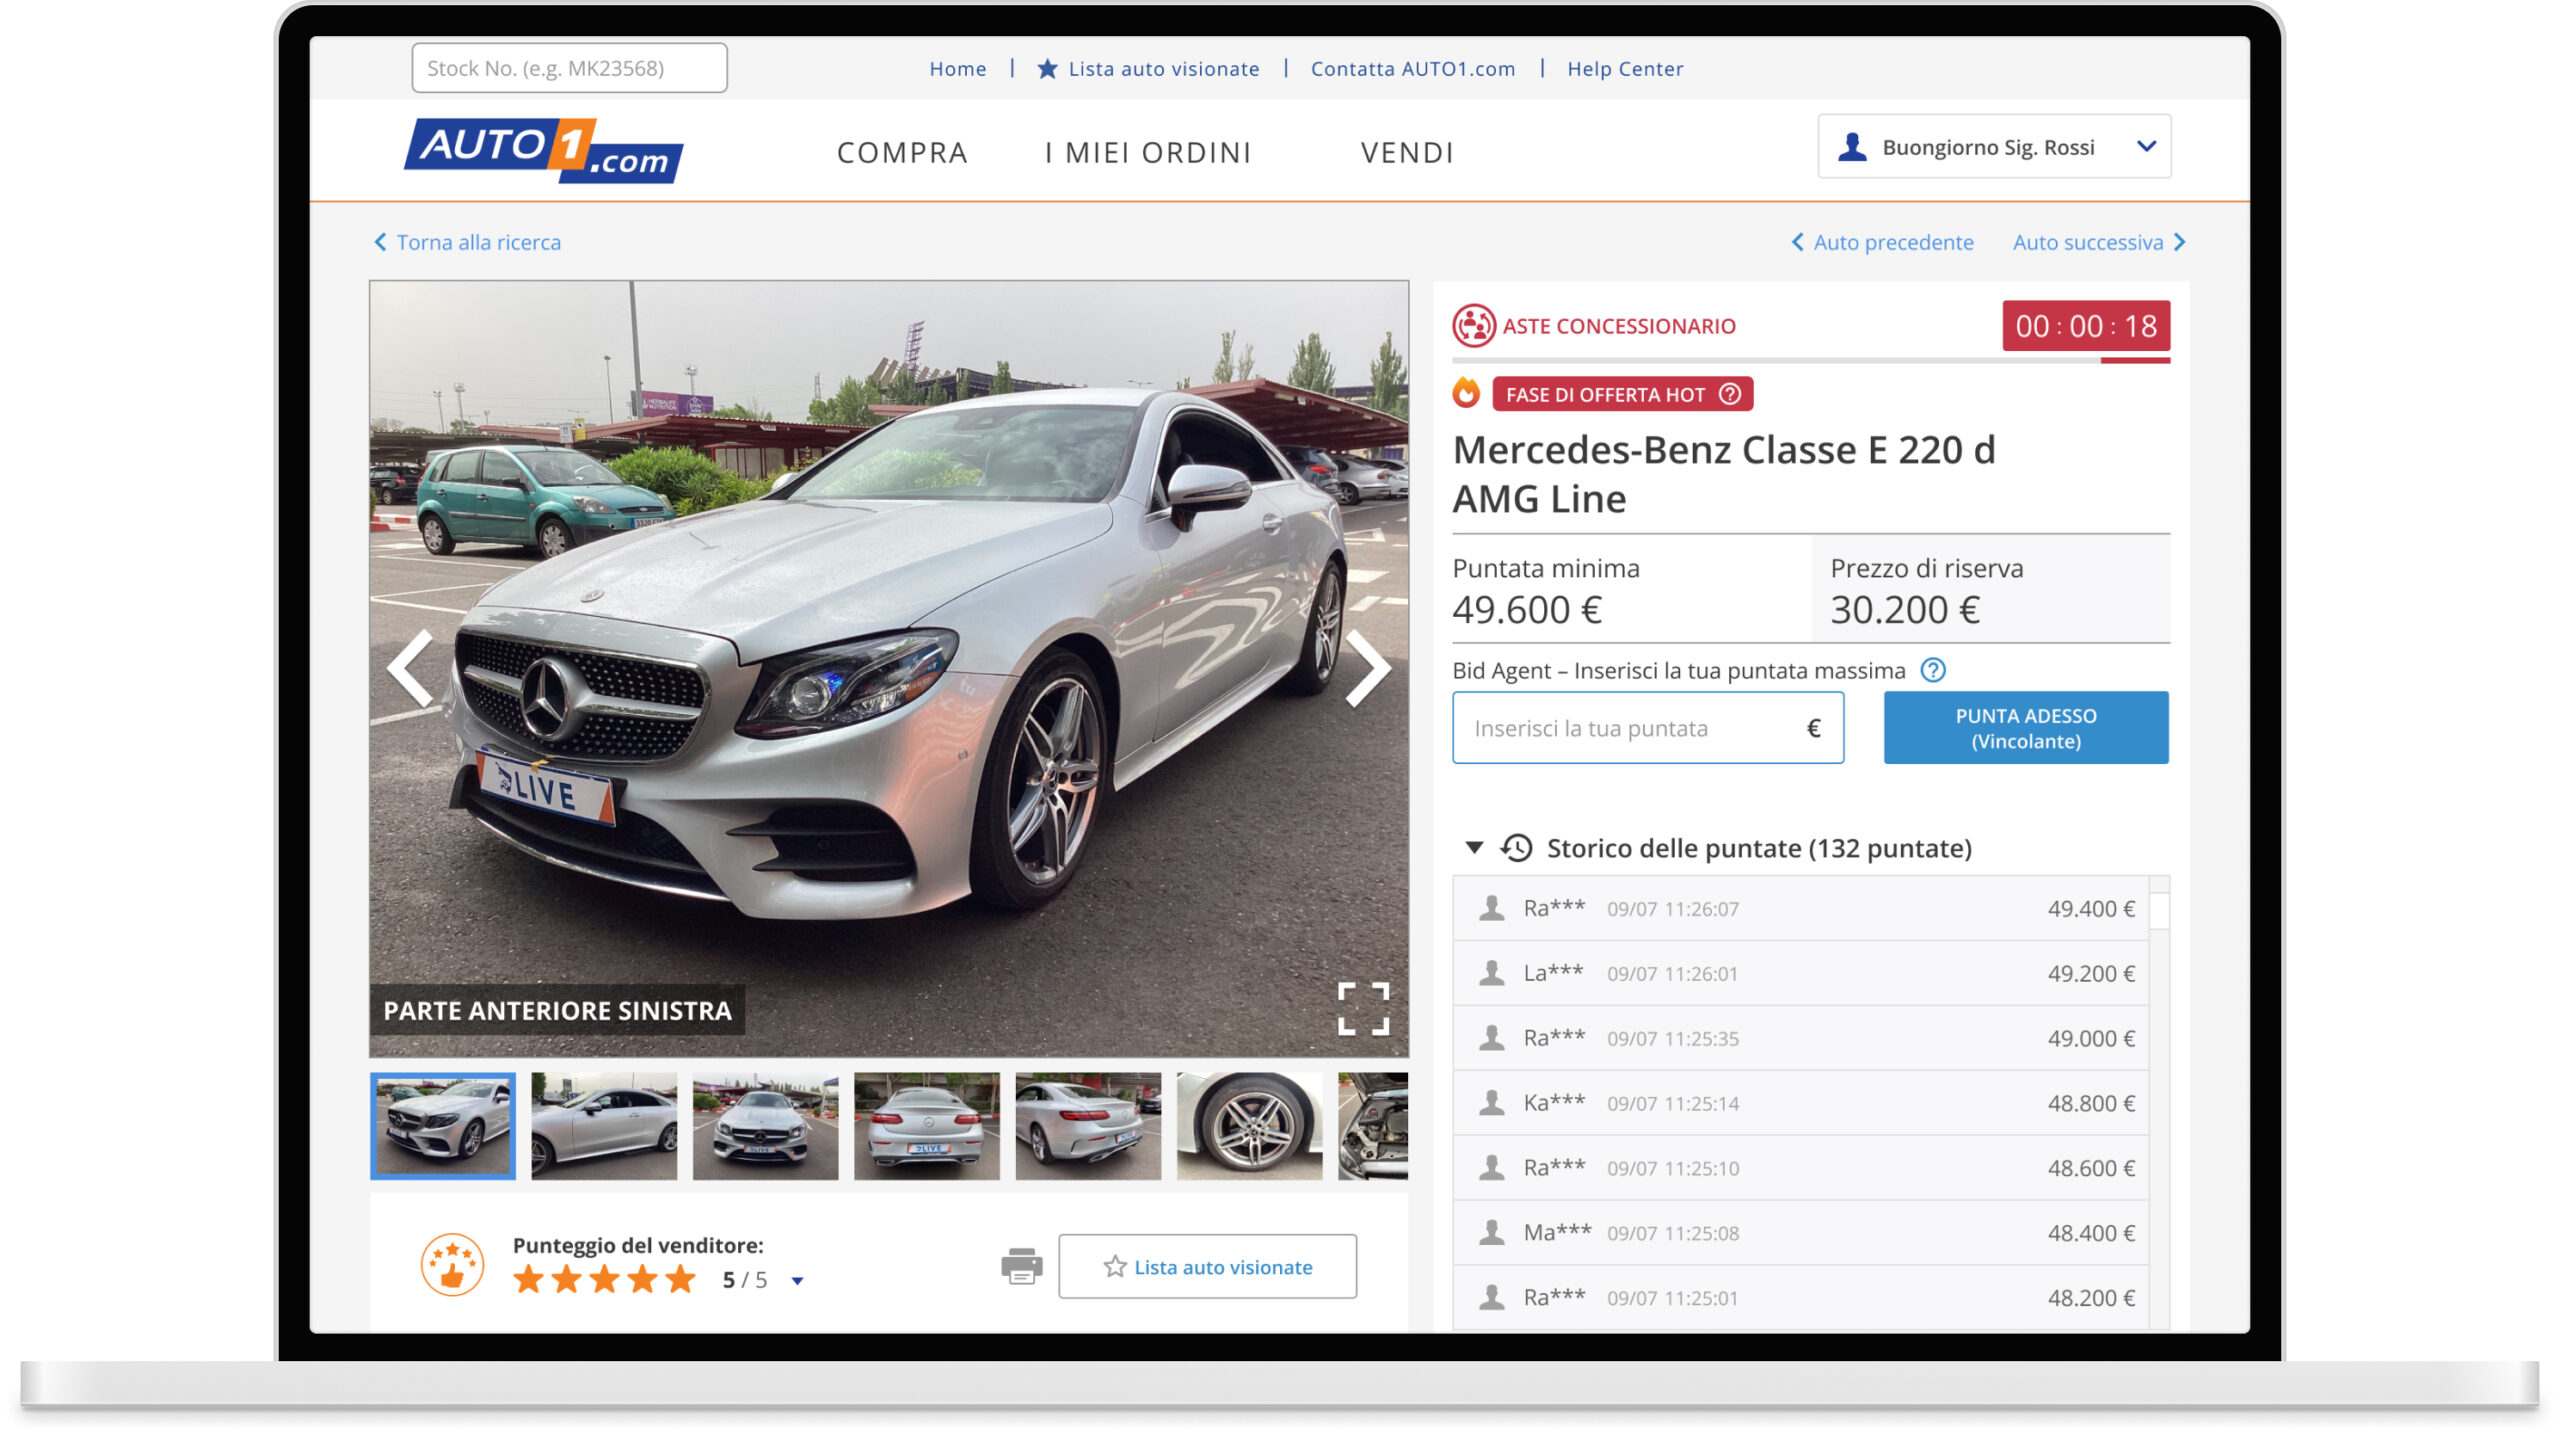Click the 49.000 € bid row
The image size is (2560, 1430).
click(x=1800, y=1038)
